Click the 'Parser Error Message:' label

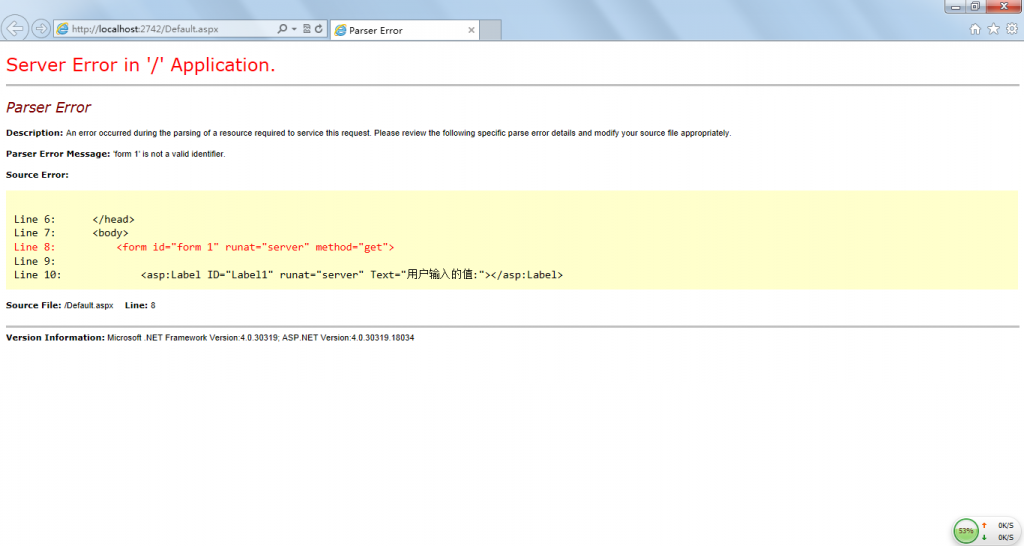[x=58, y=154]
